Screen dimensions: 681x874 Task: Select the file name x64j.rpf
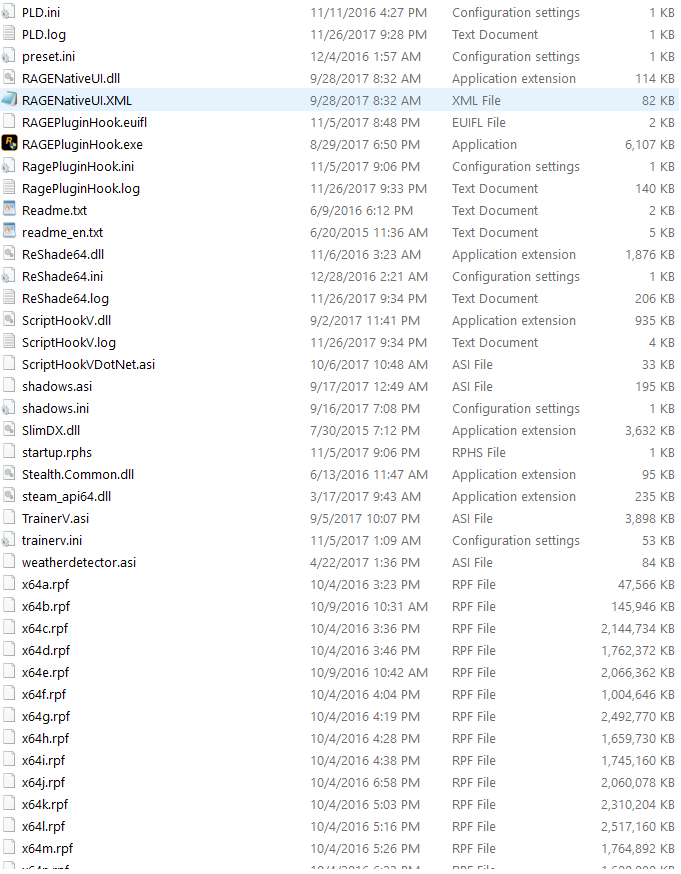tap(43, 783)
